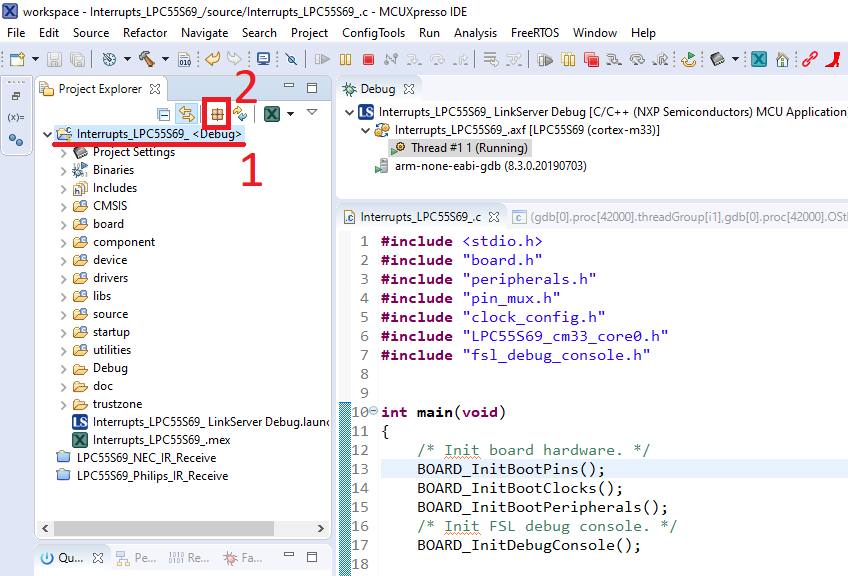Collapse the Interrupts_LPC55S69_ project tree
Image resolution: width=848 pixels, height=576 pixels.
tap(48, 134)
